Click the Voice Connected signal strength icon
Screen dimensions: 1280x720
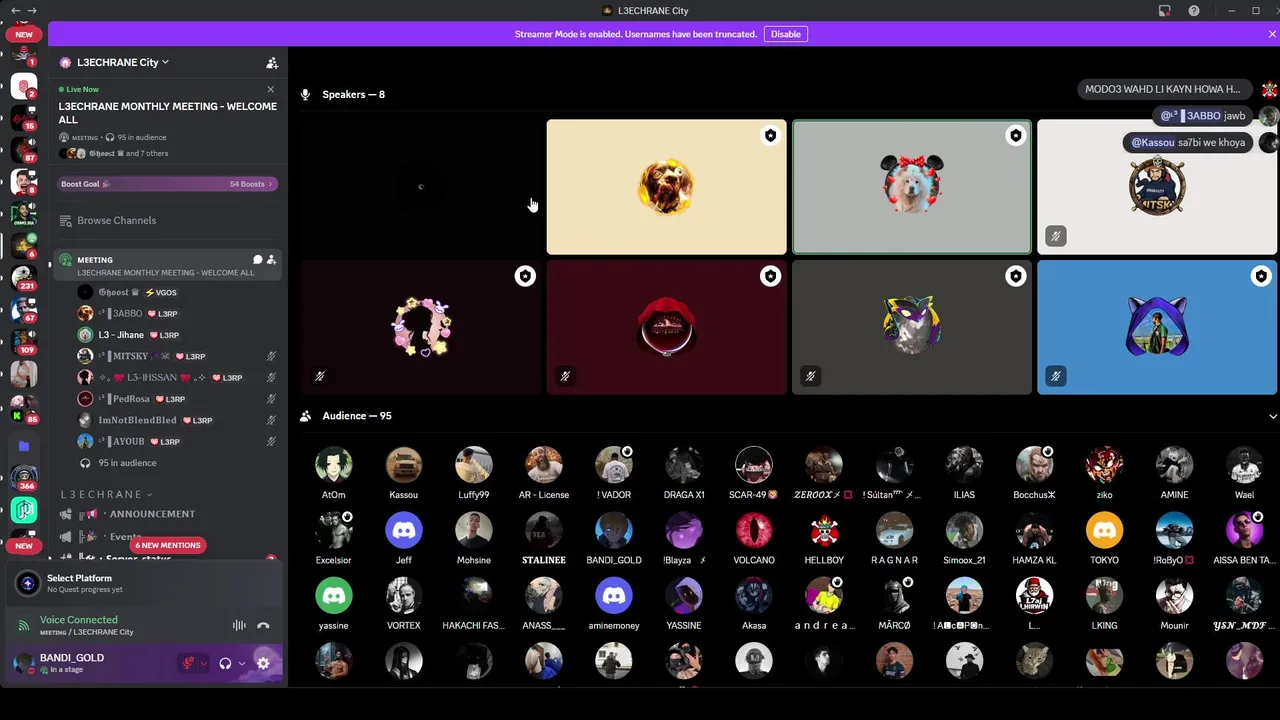click(24, 626)
